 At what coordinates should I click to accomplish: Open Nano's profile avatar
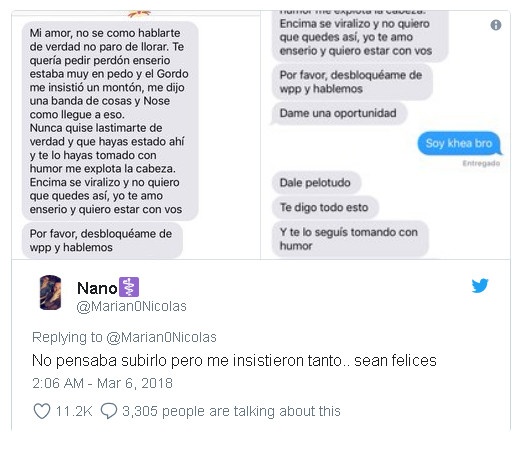pyautogui.click(x=51, y=292)
